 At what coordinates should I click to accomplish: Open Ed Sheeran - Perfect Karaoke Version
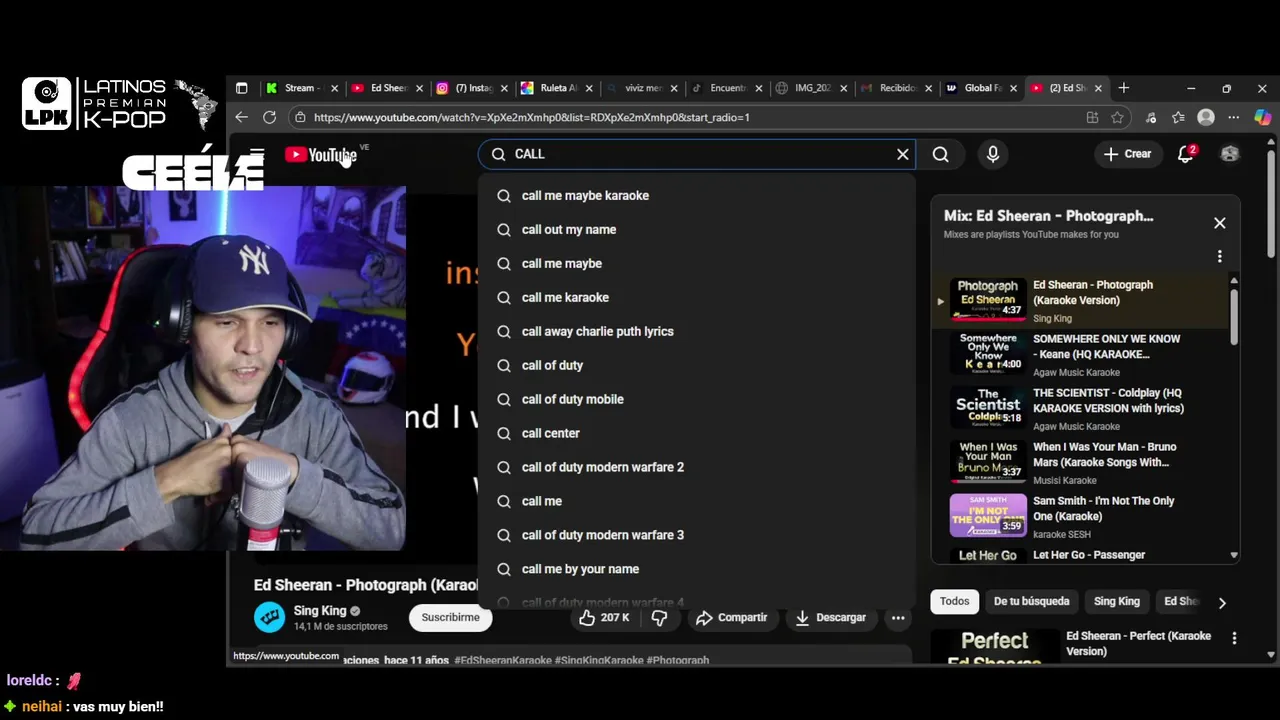pyautogui.click(x=1138, y=643)
